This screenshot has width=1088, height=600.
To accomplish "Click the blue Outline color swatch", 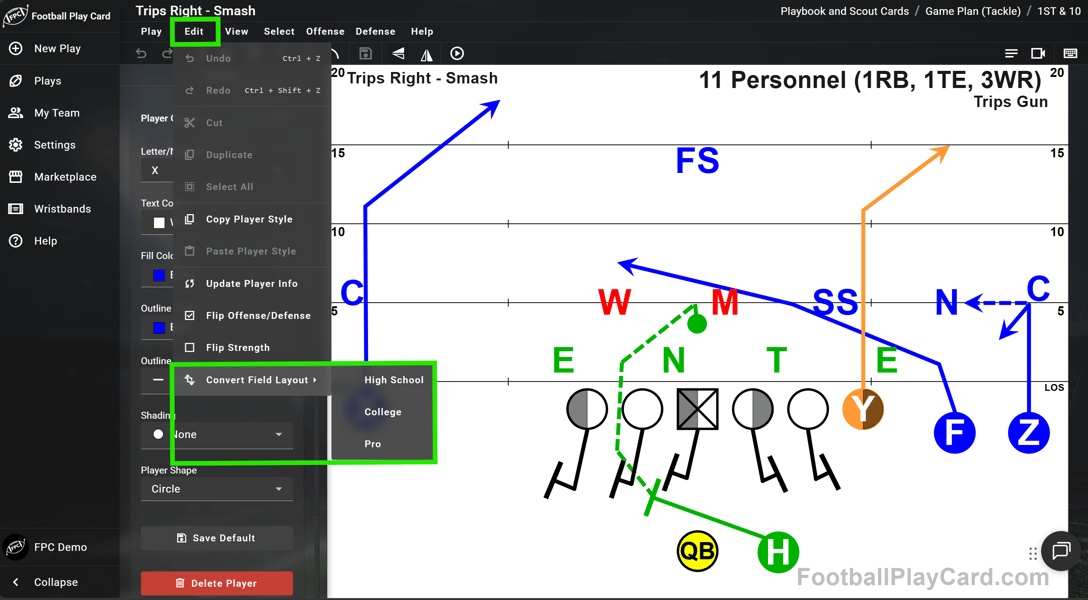I will click(x=159, y=327).
